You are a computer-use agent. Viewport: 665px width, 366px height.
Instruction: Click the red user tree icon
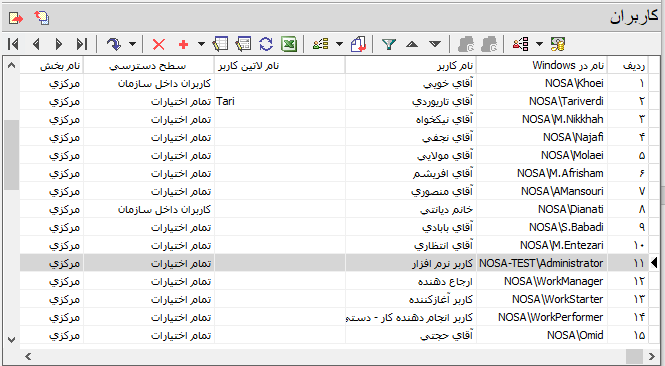pos(520,44)
